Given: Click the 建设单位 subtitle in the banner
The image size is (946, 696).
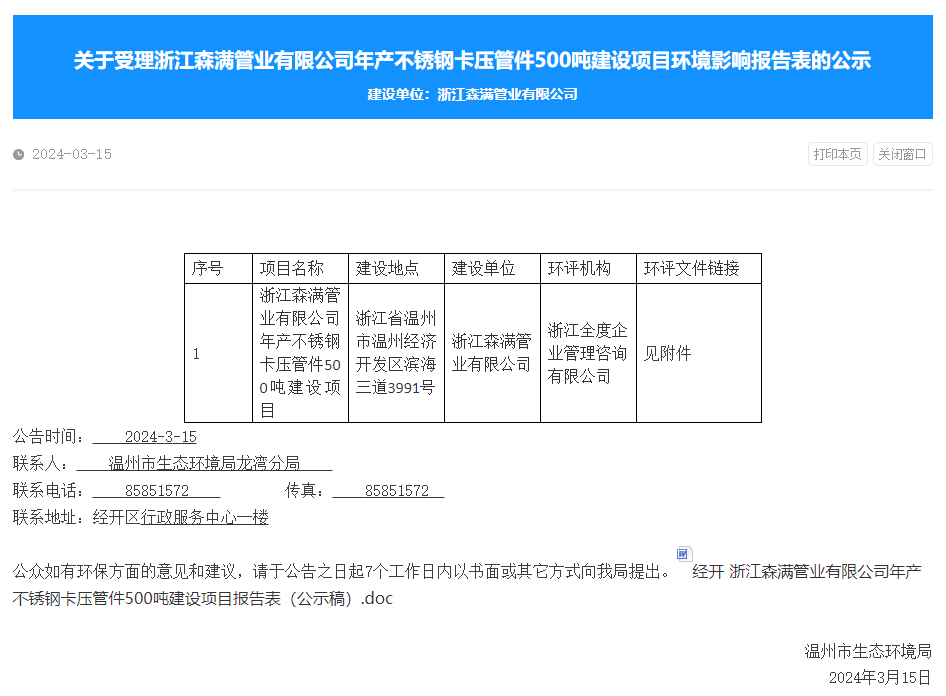Looking at the screenshot, I should coord(472,94).
